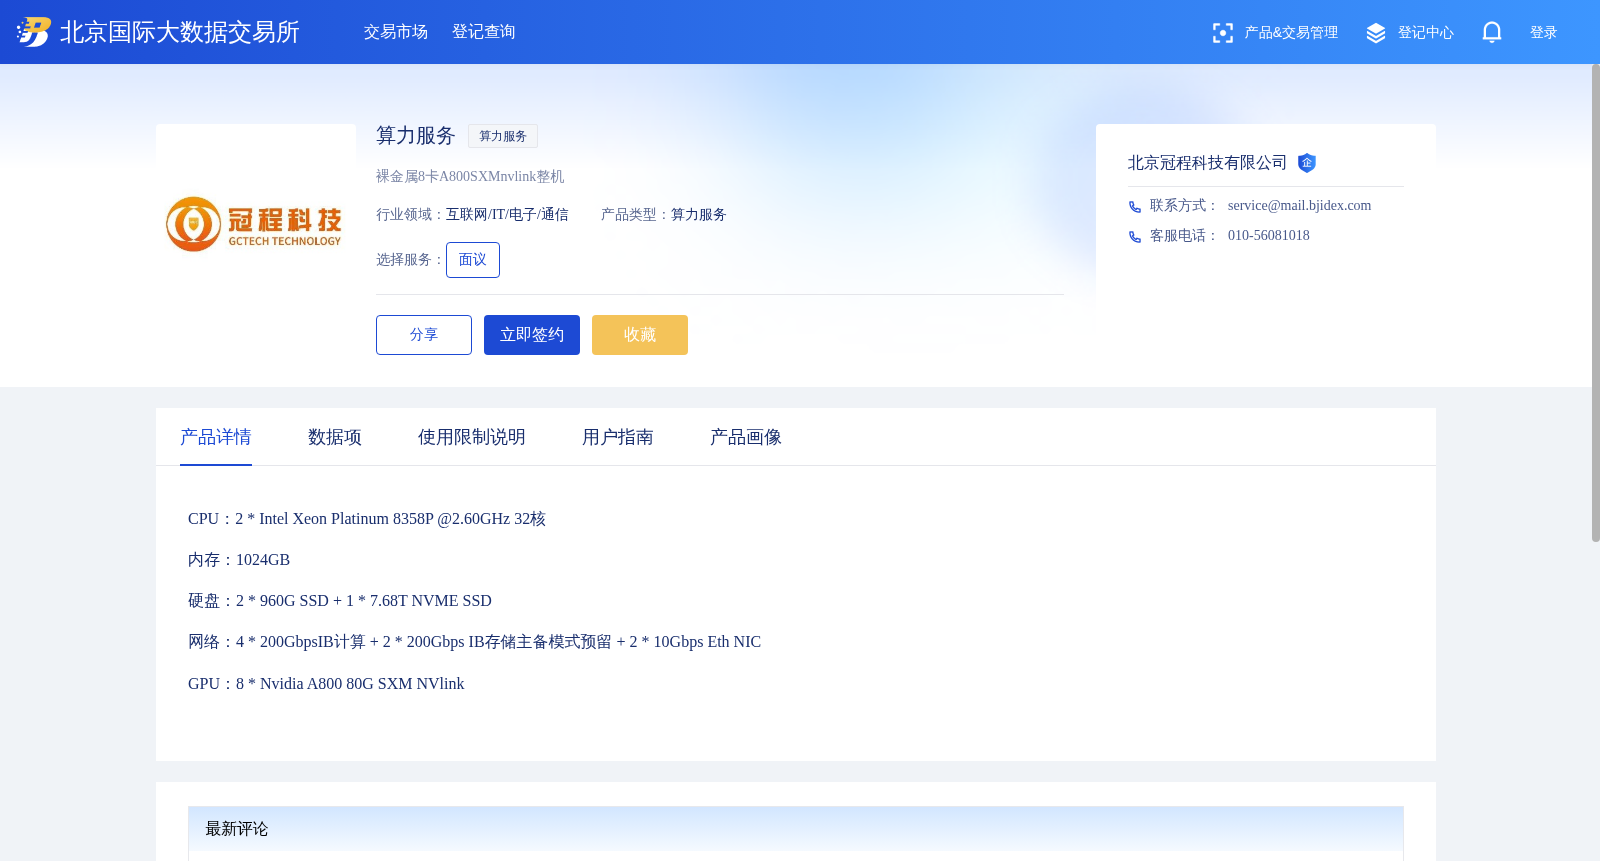Viewport: 1600px width, 861px height.
Task: Open the 登记查询 menu
Action: tap(484, 32)
